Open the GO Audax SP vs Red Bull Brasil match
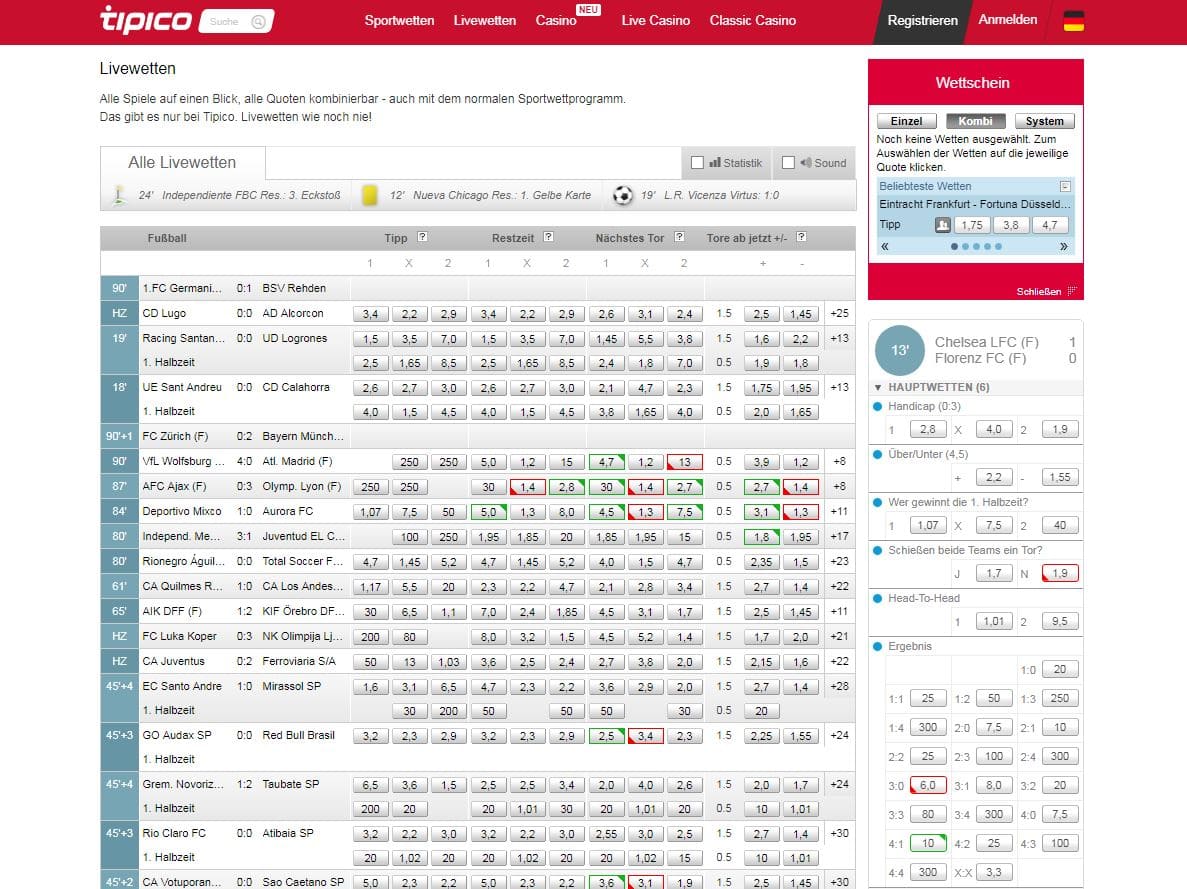Screen dimensions: 1187x889 (x=238, y=735)
